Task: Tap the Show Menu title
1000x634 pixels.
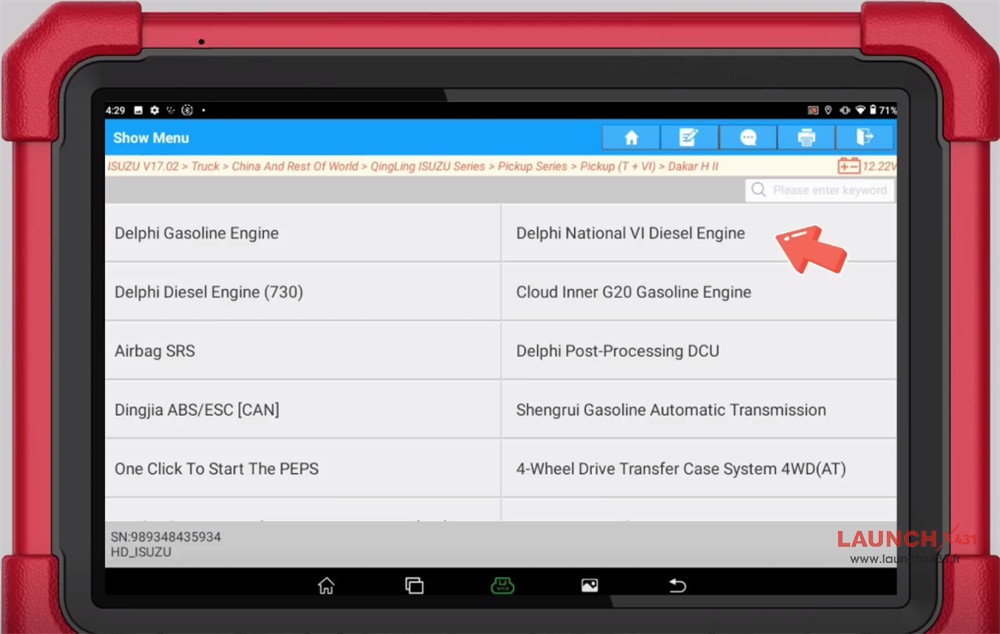Action: [x=151, y=138]
